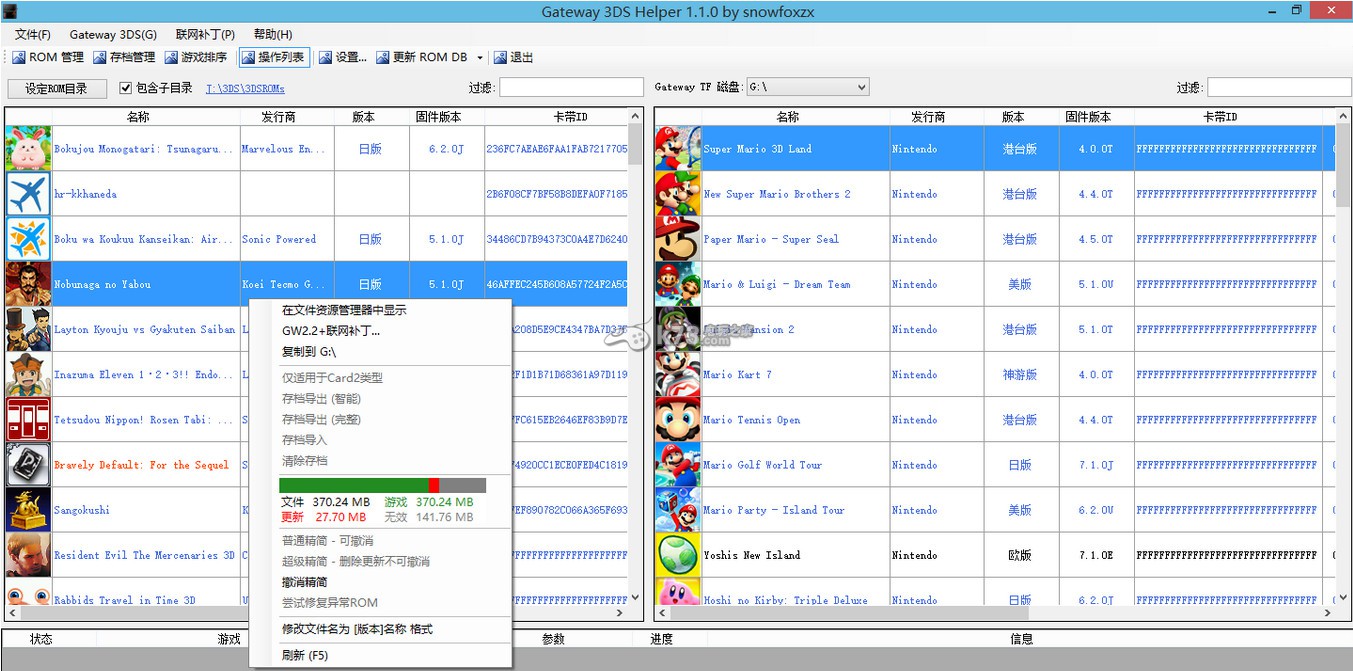Click right list horizontal scrollbar
The height and width of the screenshot is (671, 1353).
tap(994, 613)
